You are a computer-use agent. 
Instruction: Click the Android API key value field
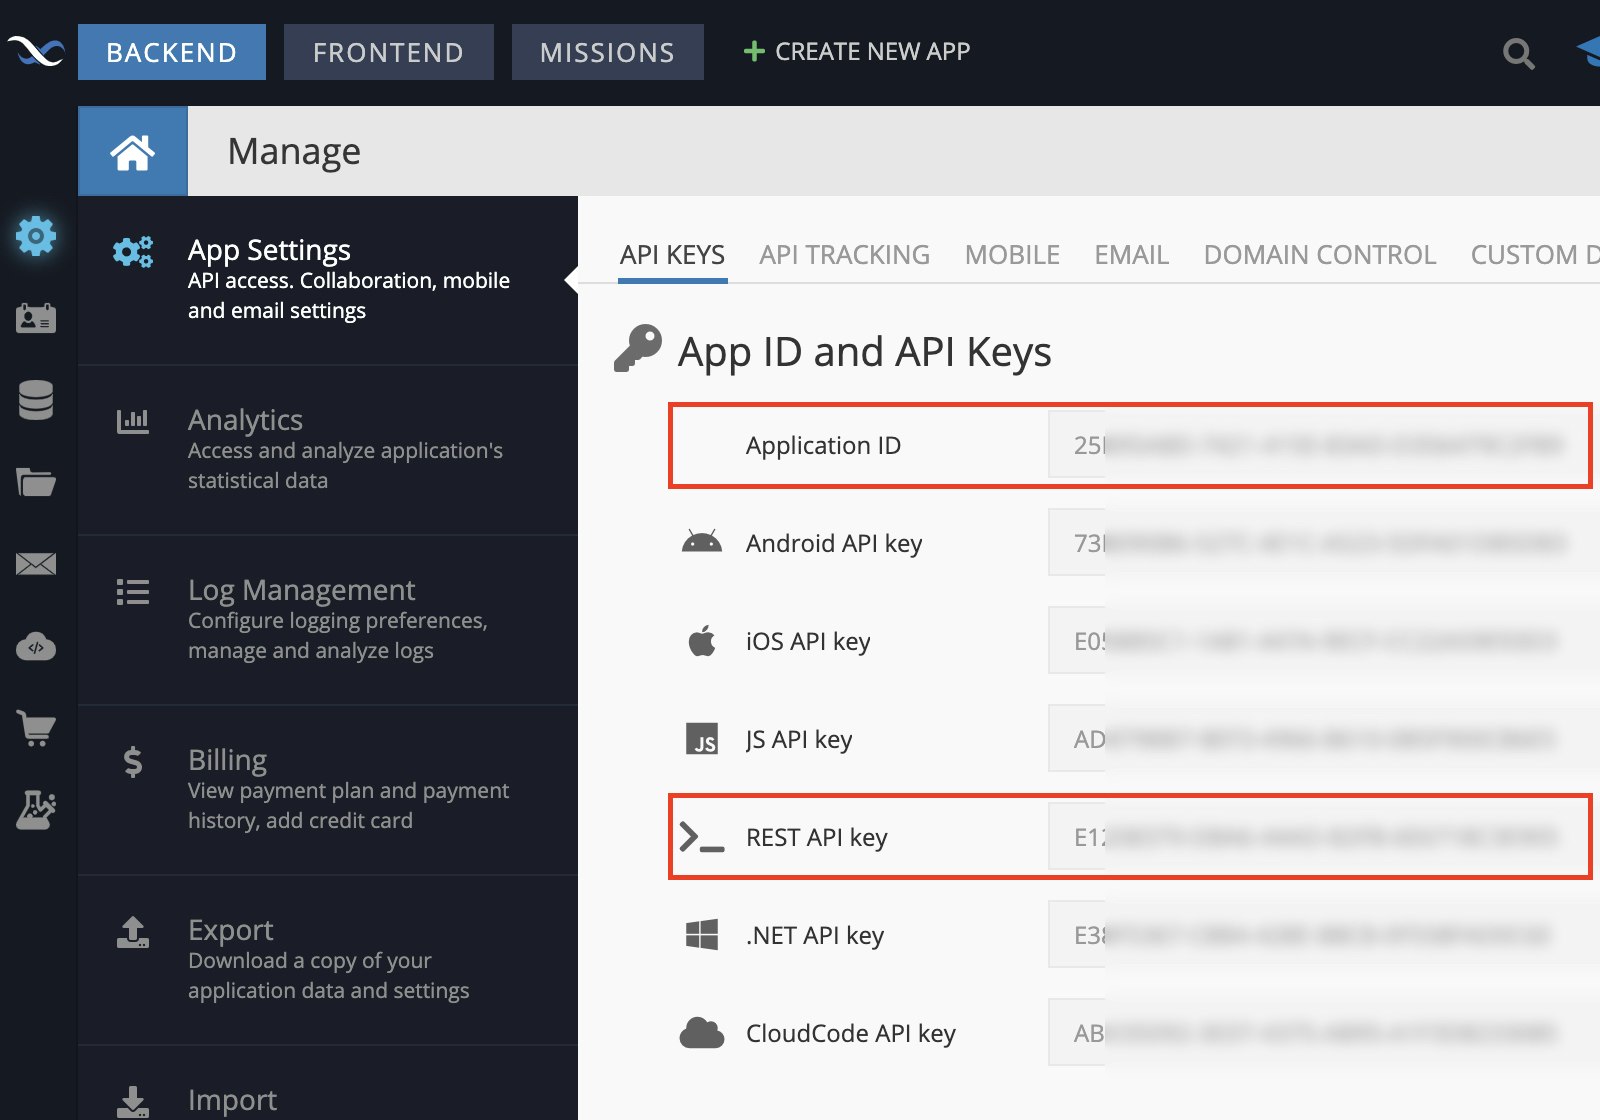(1324, 542)
